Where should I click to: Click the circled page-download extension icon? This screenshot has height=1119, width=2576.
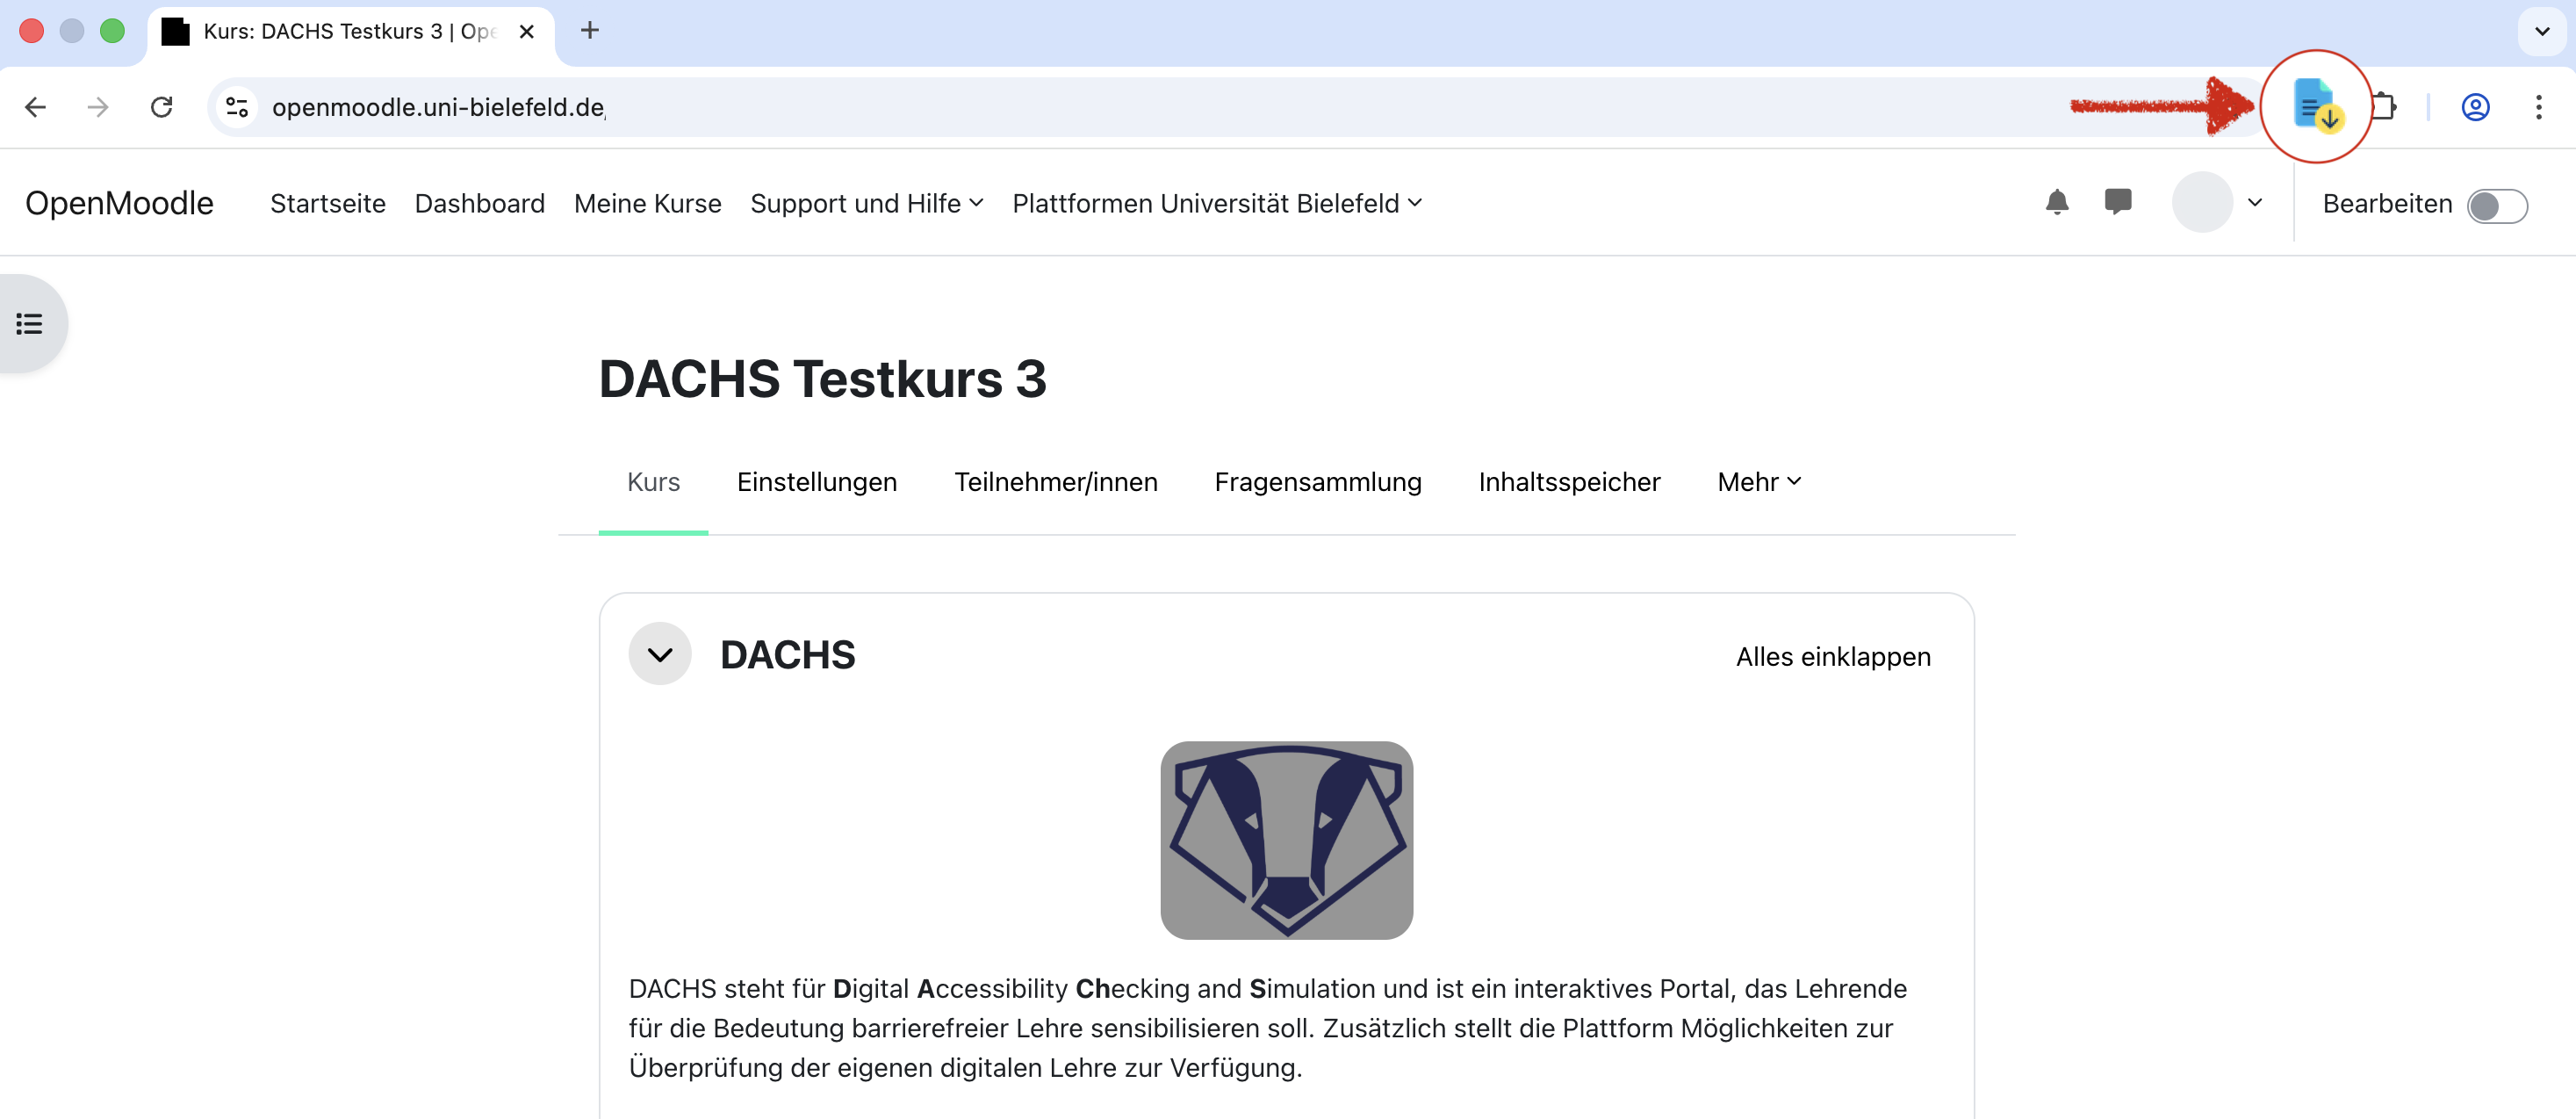point(2317,107)
